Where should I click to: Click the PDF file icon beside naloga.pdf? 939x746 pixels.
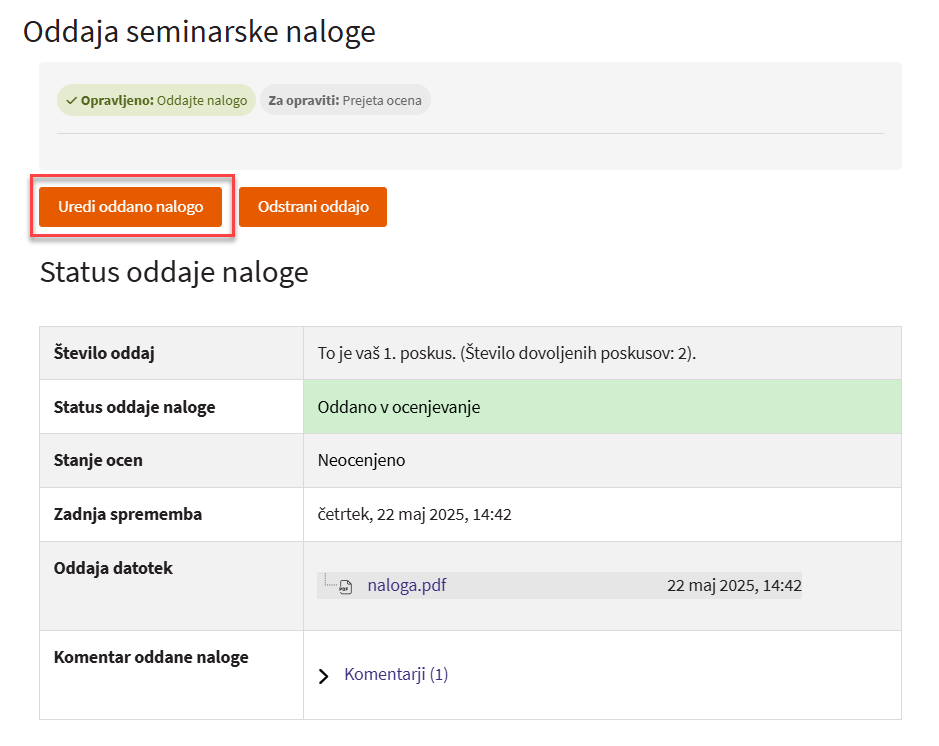[345, 587]
